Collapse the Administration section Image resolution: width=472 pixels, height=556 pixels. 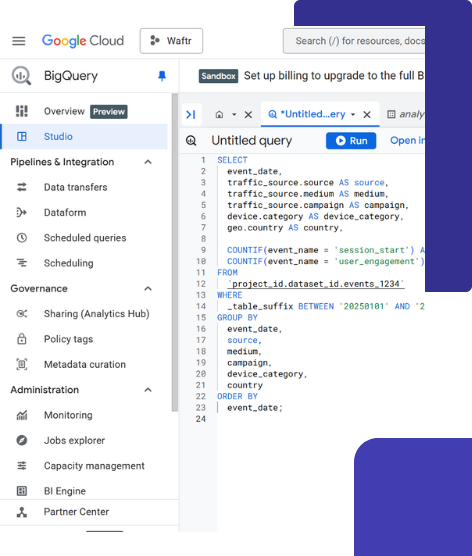tap(148, 390)
